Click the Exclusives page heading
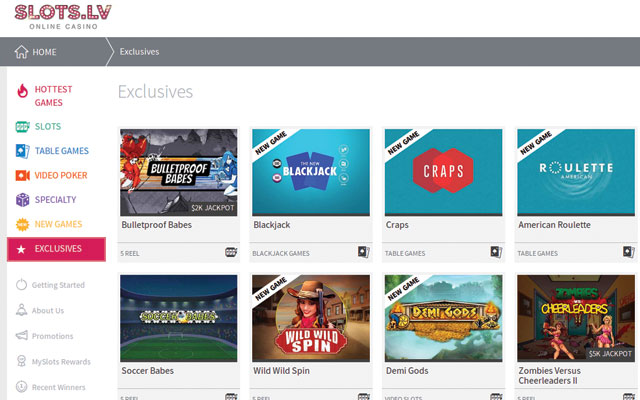 [x=155, y=91]
